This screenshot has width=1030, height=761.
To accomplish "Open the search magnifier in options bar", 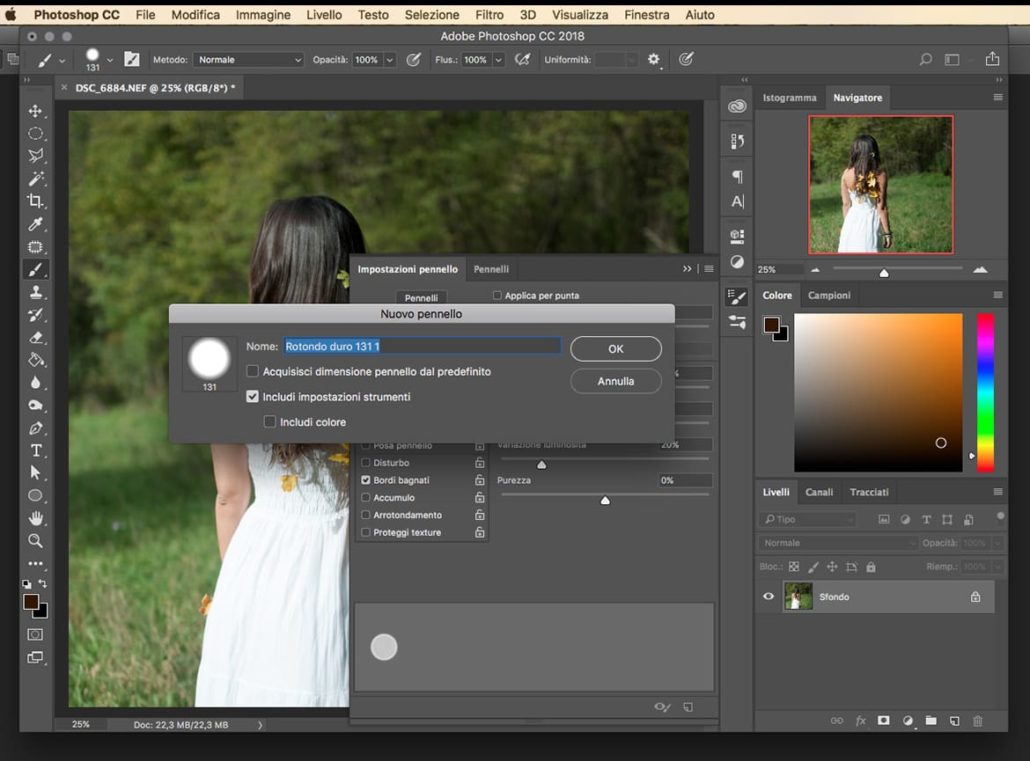I will coord(926,59).
